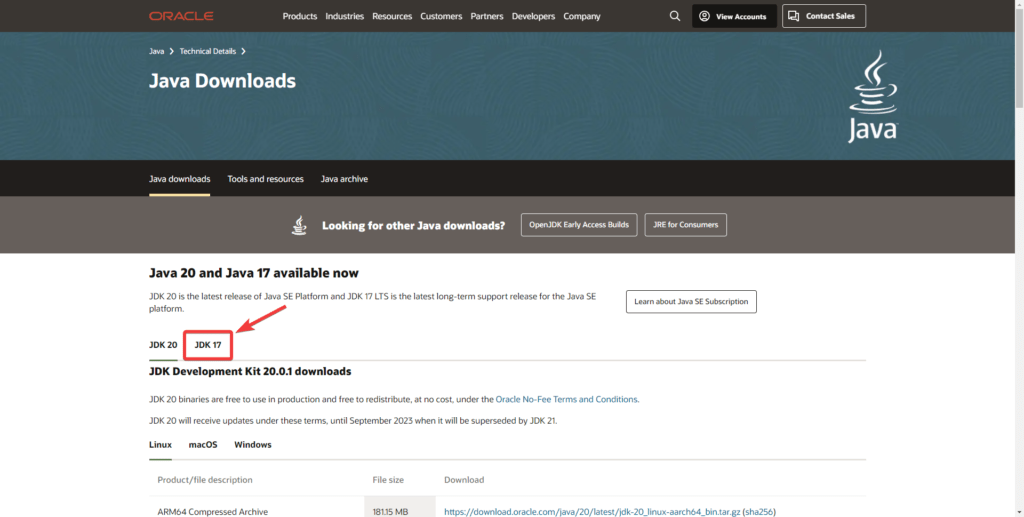
Task: Click the Java Downloads heading
Action: click(x=222, y=81)
